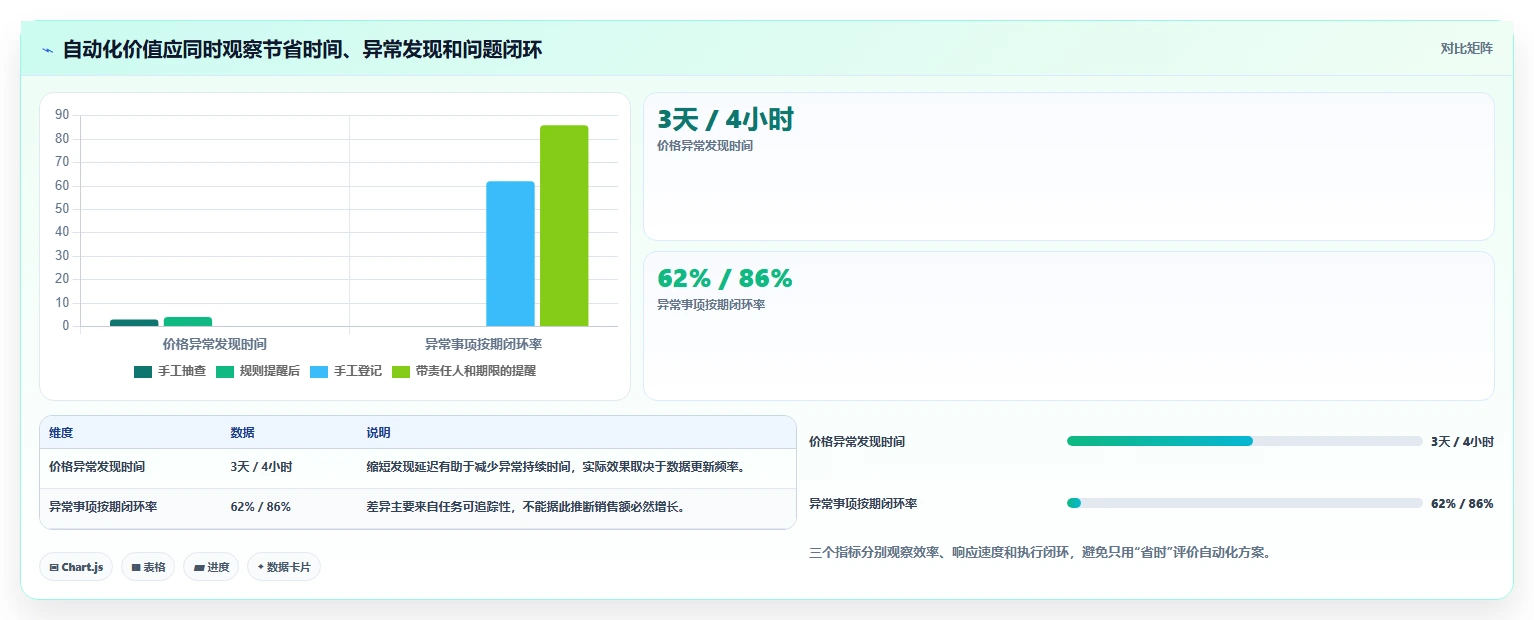1534x620 pixels.
Task: Click the 异常事项按期闭环率 table row label
Action: (x=103, y=507)
